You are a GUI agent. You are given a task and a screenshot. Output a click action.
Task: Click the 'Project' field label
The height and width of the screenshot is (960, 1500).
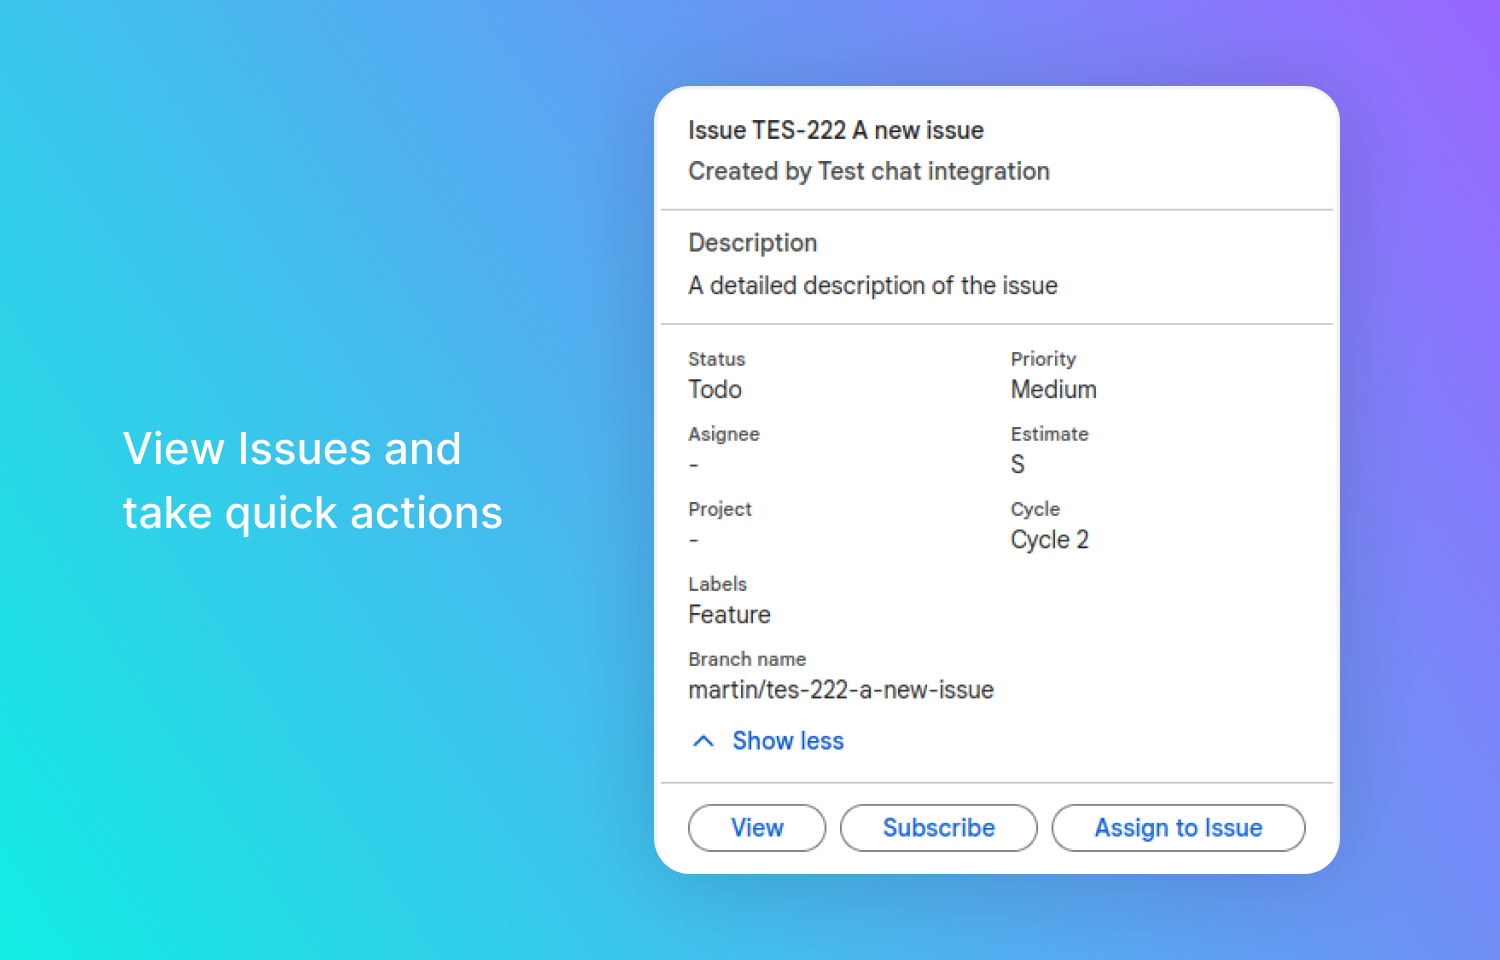720,509
